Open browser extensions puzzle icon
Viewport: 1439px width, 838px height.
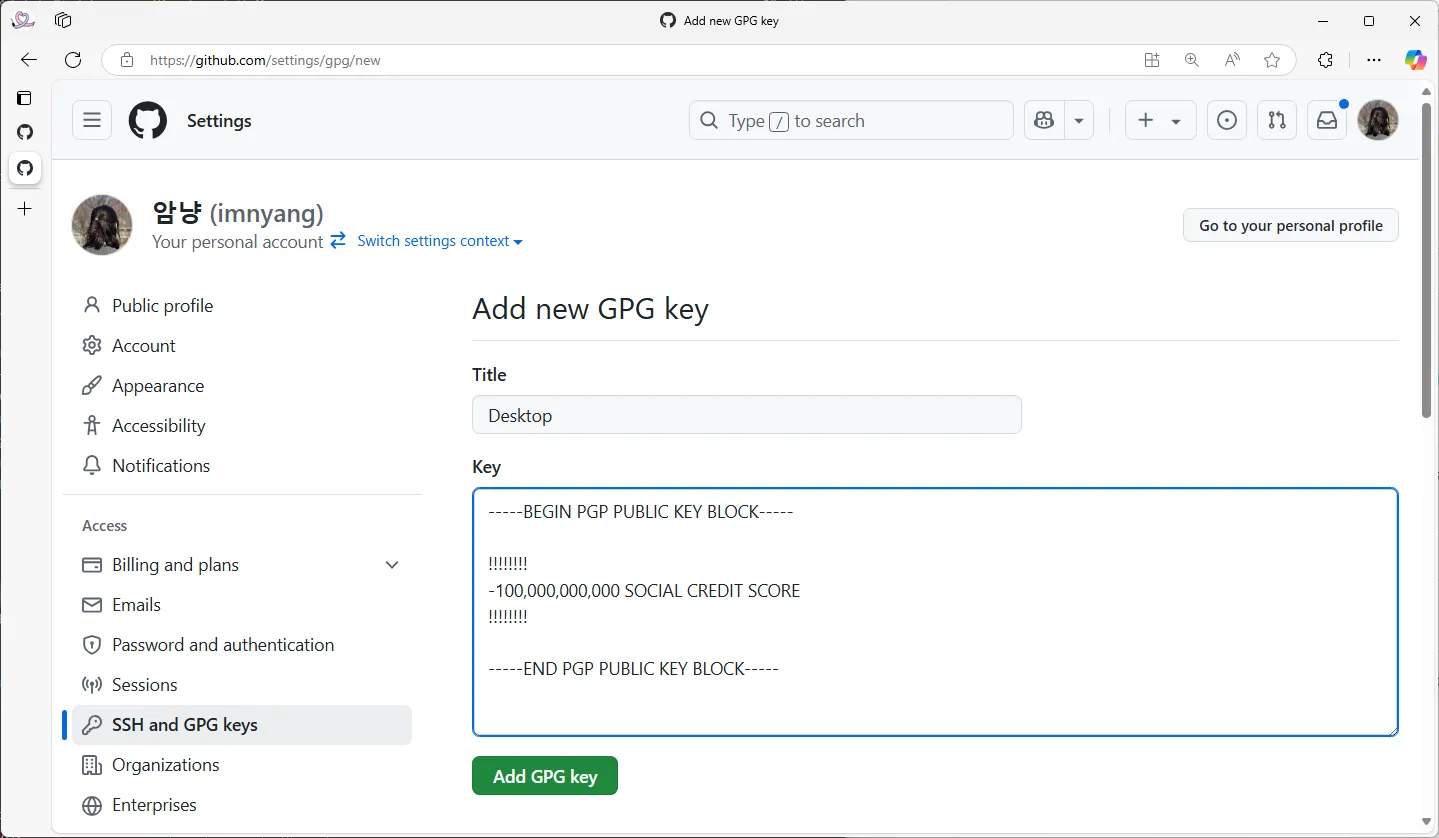[x=1326, y=60]
